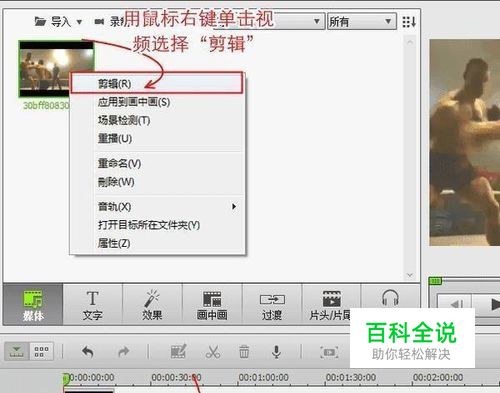Click the redo arrow
The image size is (500, 393).
click(124, 352)
